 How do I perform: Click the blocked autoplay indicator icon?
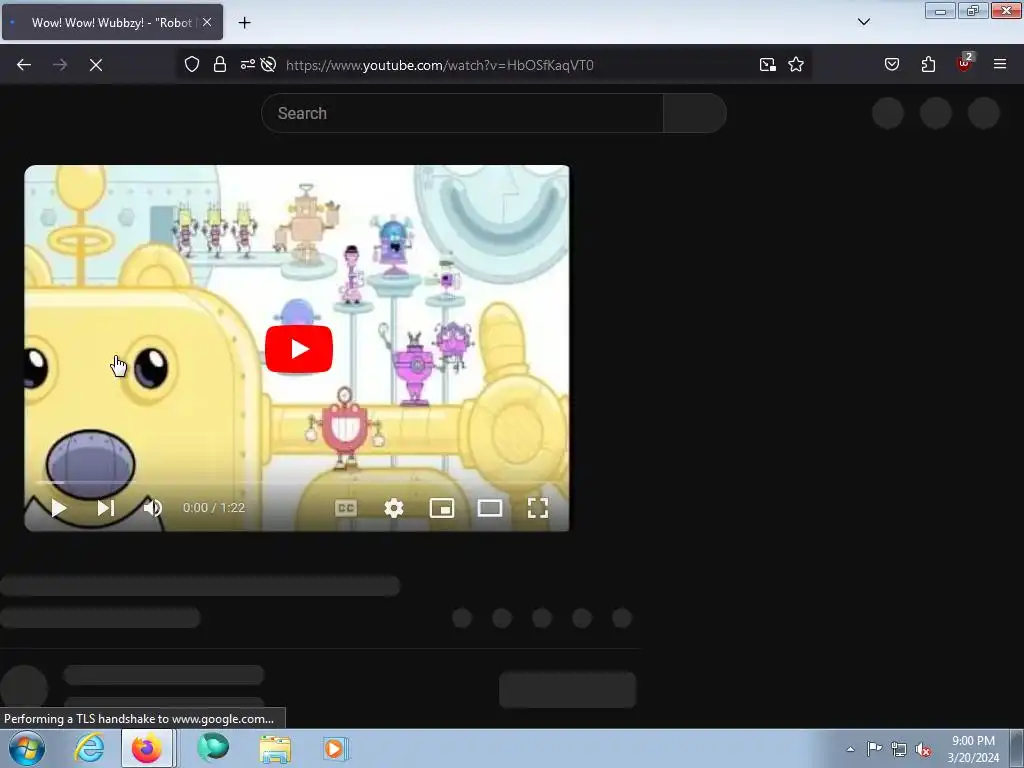coord(268,65)
